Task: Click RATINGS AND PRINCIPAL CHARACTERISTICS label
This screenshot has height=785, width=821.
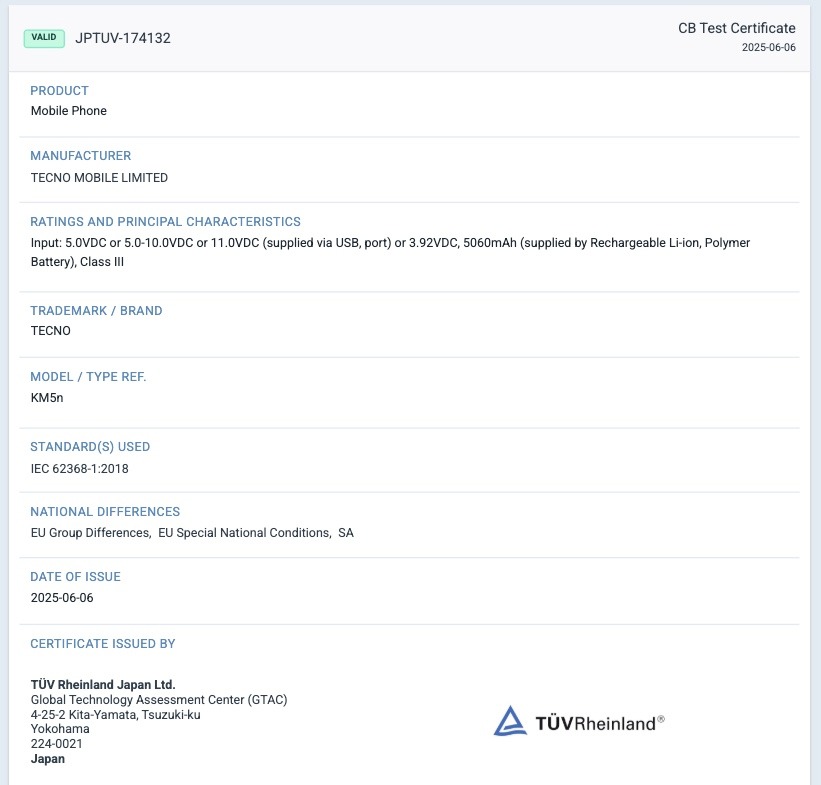Action: click(165, 222)
